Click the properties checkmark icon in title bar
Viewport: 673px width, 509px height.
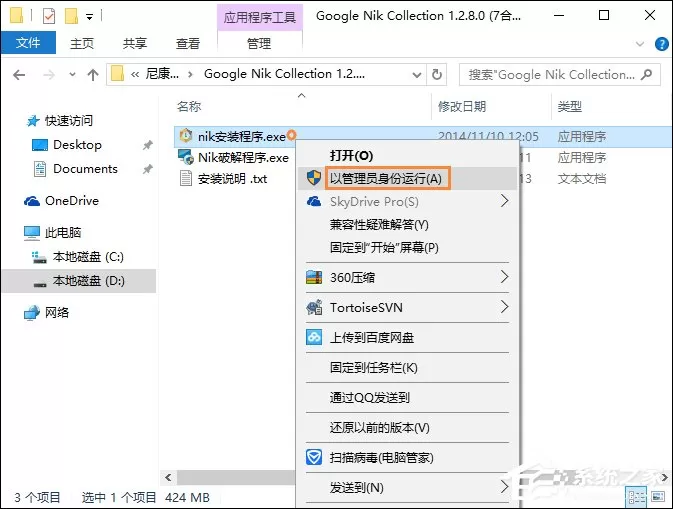click(49, 16)
